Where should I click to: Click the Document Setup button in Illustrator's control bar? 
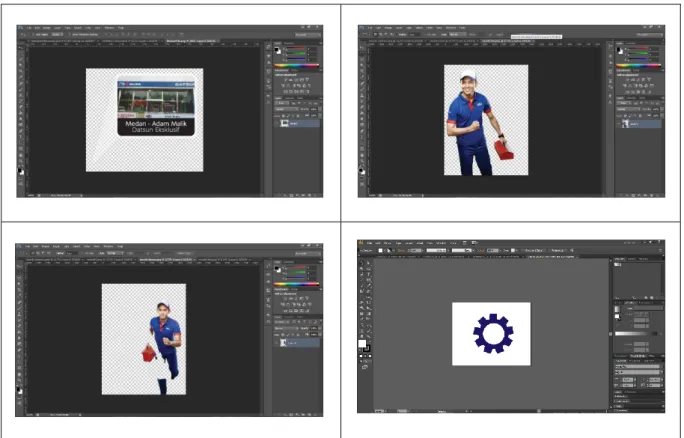pos(534,250)
